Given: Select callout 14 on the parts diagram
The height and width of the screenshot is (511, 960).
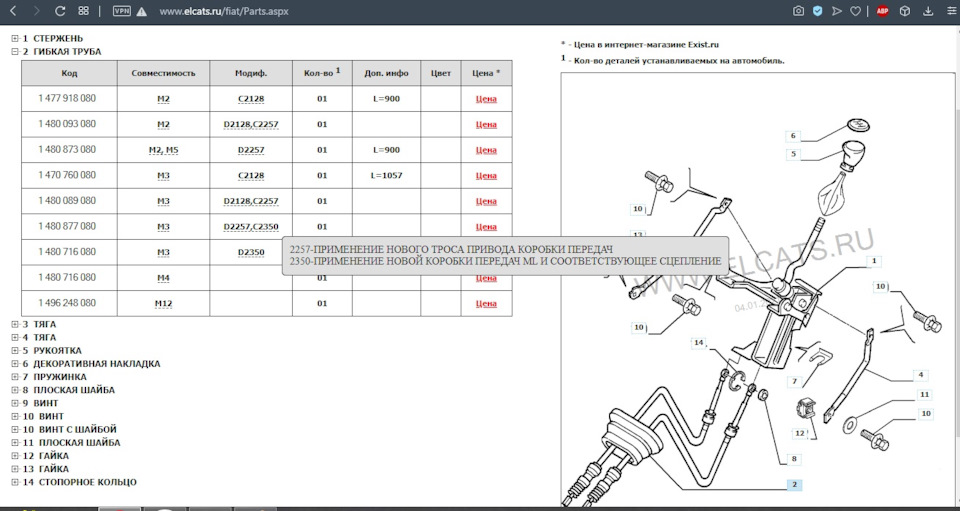Looking at the screenshot, I should point(699,343).
